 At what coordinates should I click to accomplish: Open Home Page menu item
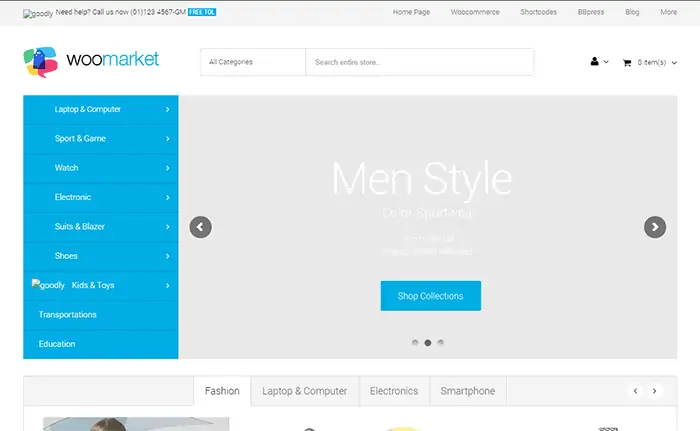(411, 12)
